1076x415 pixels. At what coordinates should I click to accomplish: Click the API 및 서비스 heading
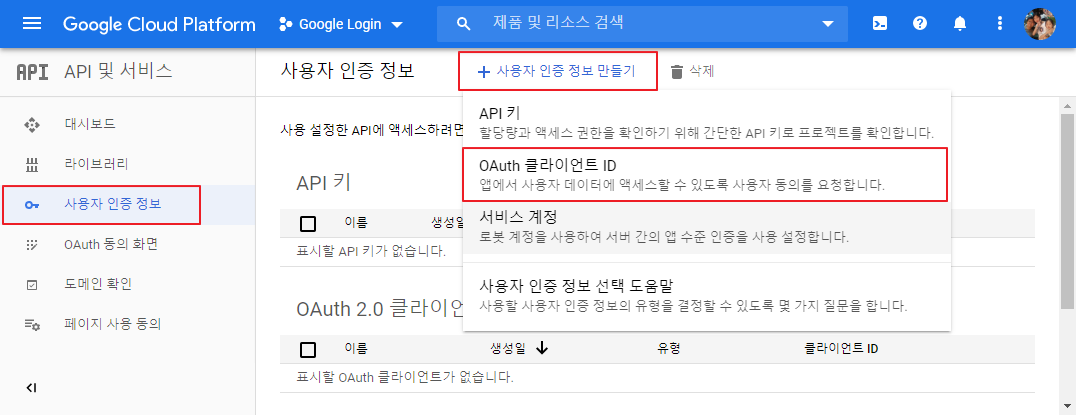coord(118,71)
